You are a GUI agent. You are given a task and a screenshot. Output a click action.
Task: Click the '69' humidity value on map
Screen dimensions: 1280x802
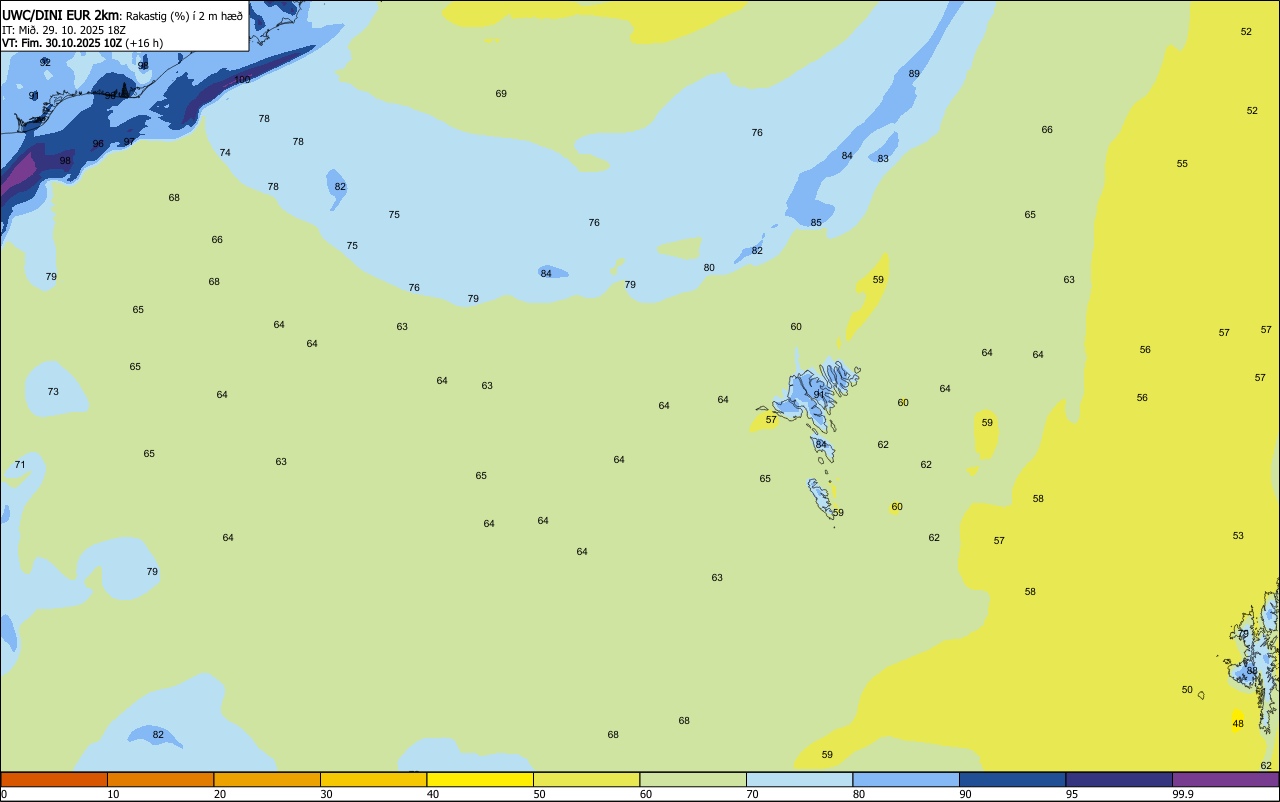point(501,94)
